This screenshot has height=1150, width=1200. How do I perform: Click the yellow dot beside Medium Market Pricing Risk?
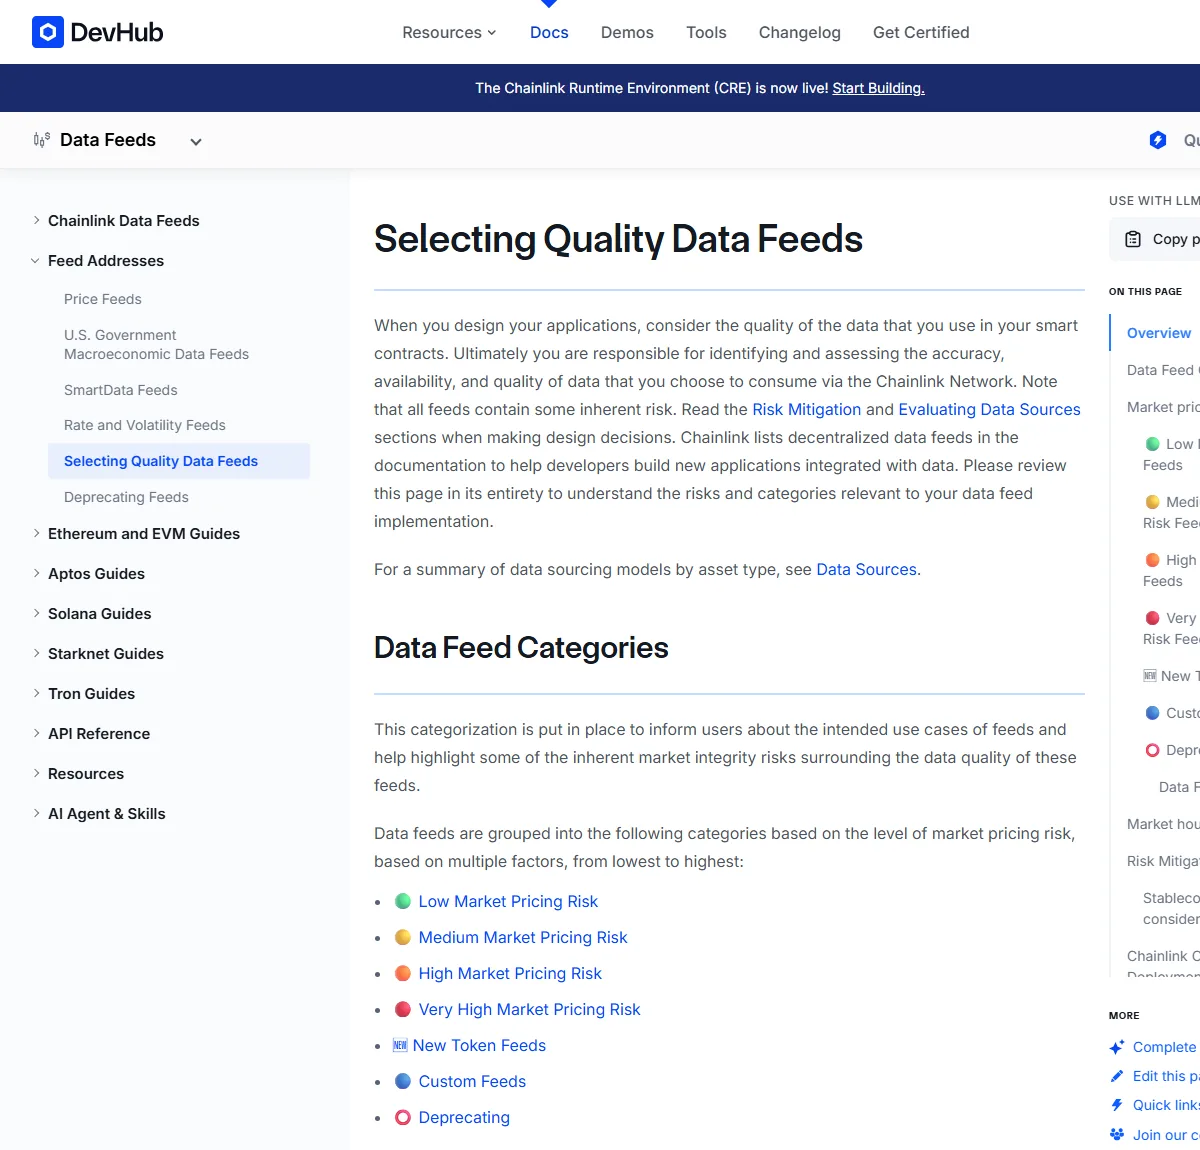[x=403, y=937]
